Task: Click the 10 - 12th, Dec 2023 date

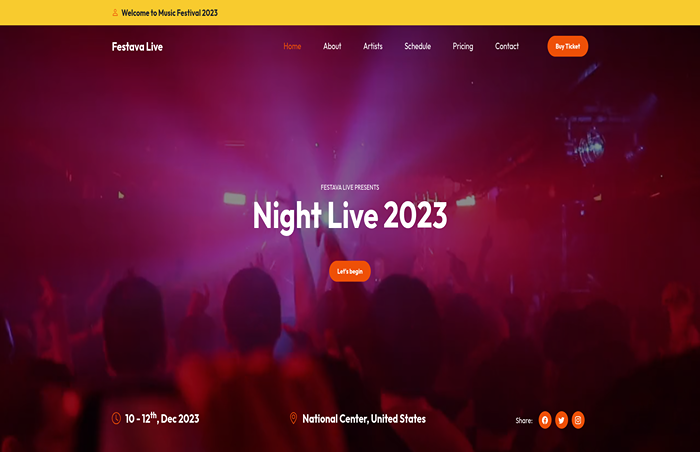Action: point(162,418)
